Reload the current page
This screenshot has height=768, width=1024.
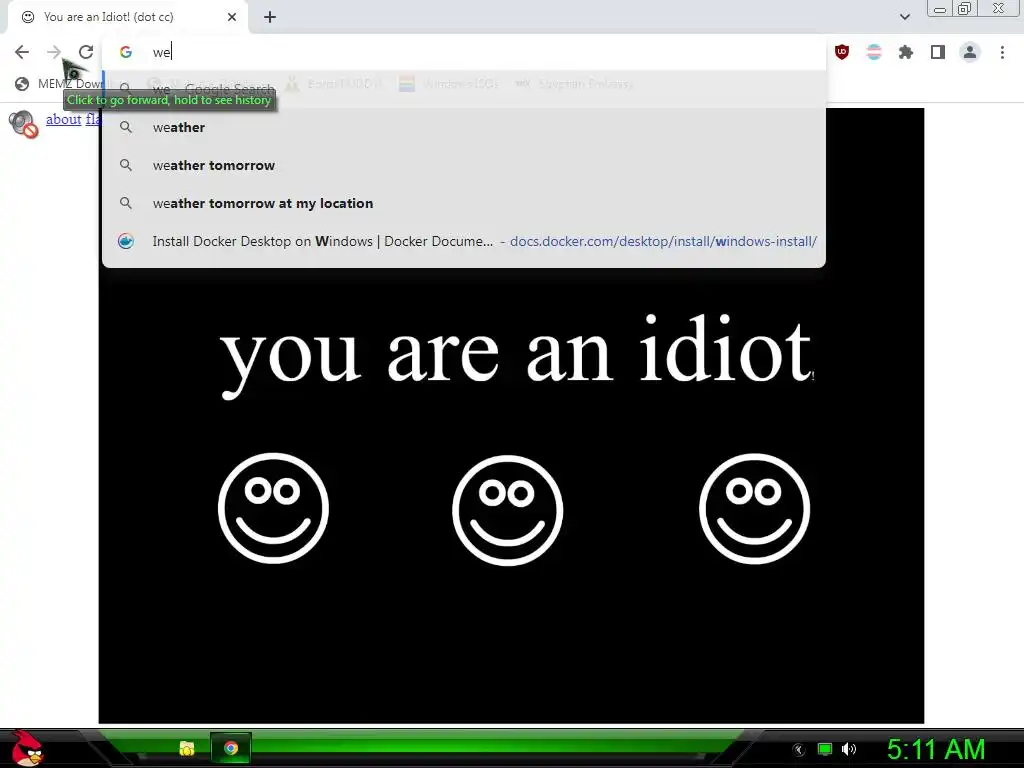tap(86, 52)
